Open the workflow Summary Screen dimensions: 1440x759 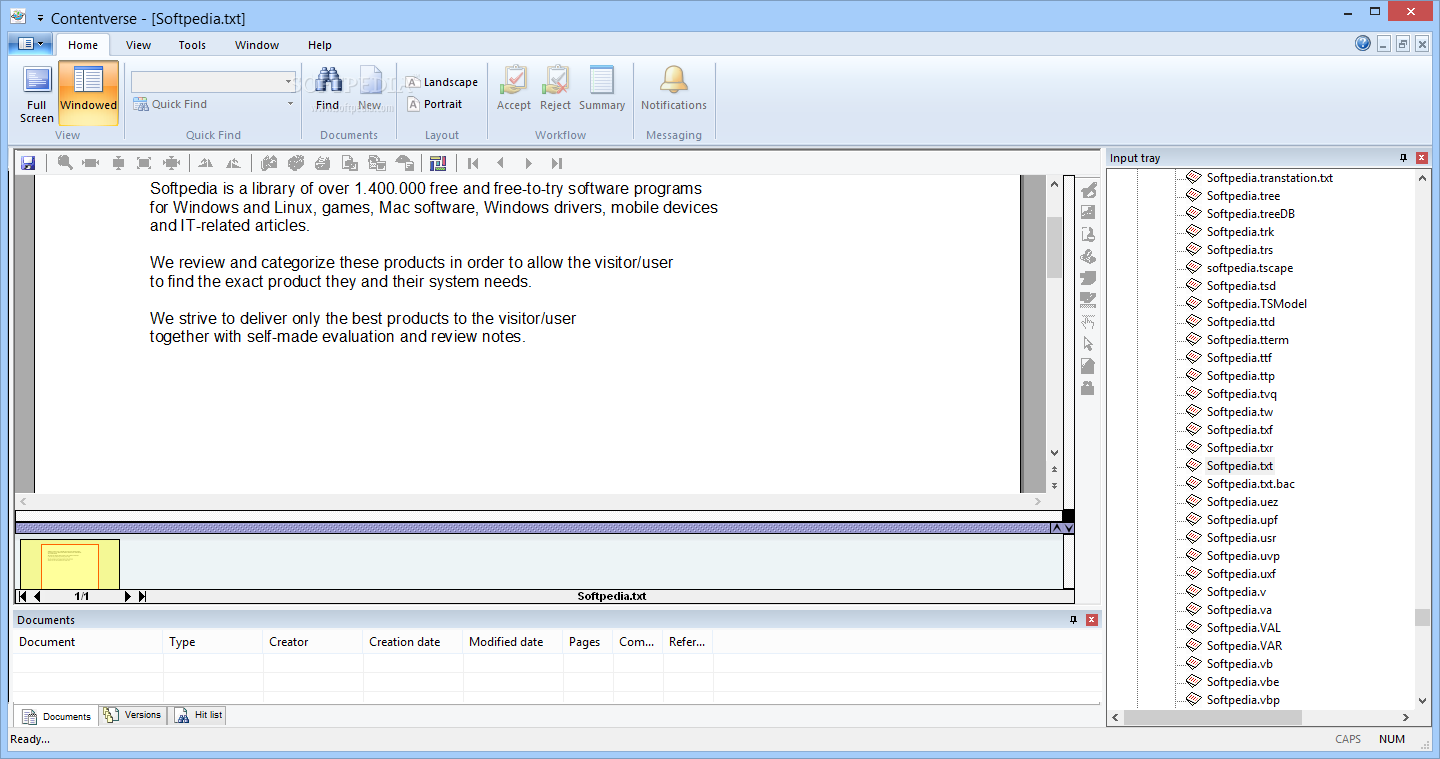[602, 88]
